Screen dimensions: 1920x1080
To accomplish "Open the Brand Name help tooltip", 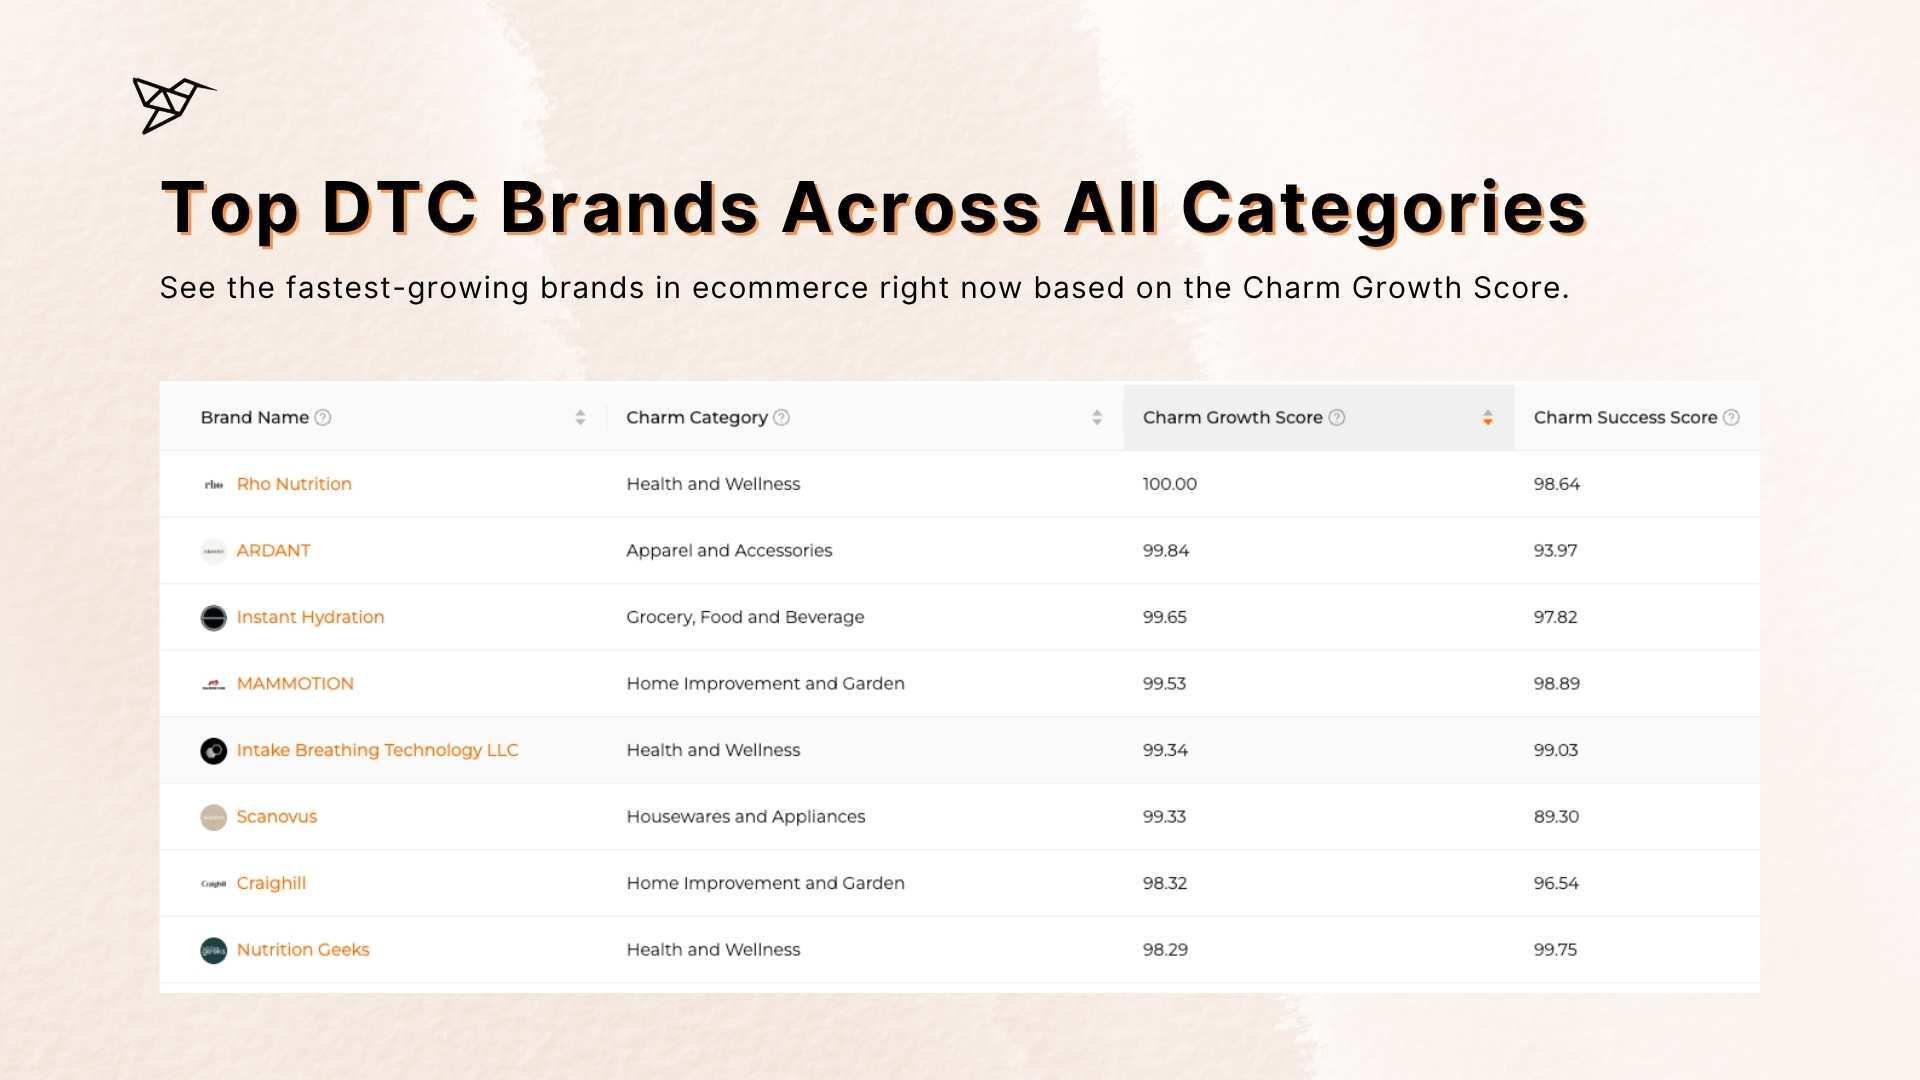I will point(322,417).
